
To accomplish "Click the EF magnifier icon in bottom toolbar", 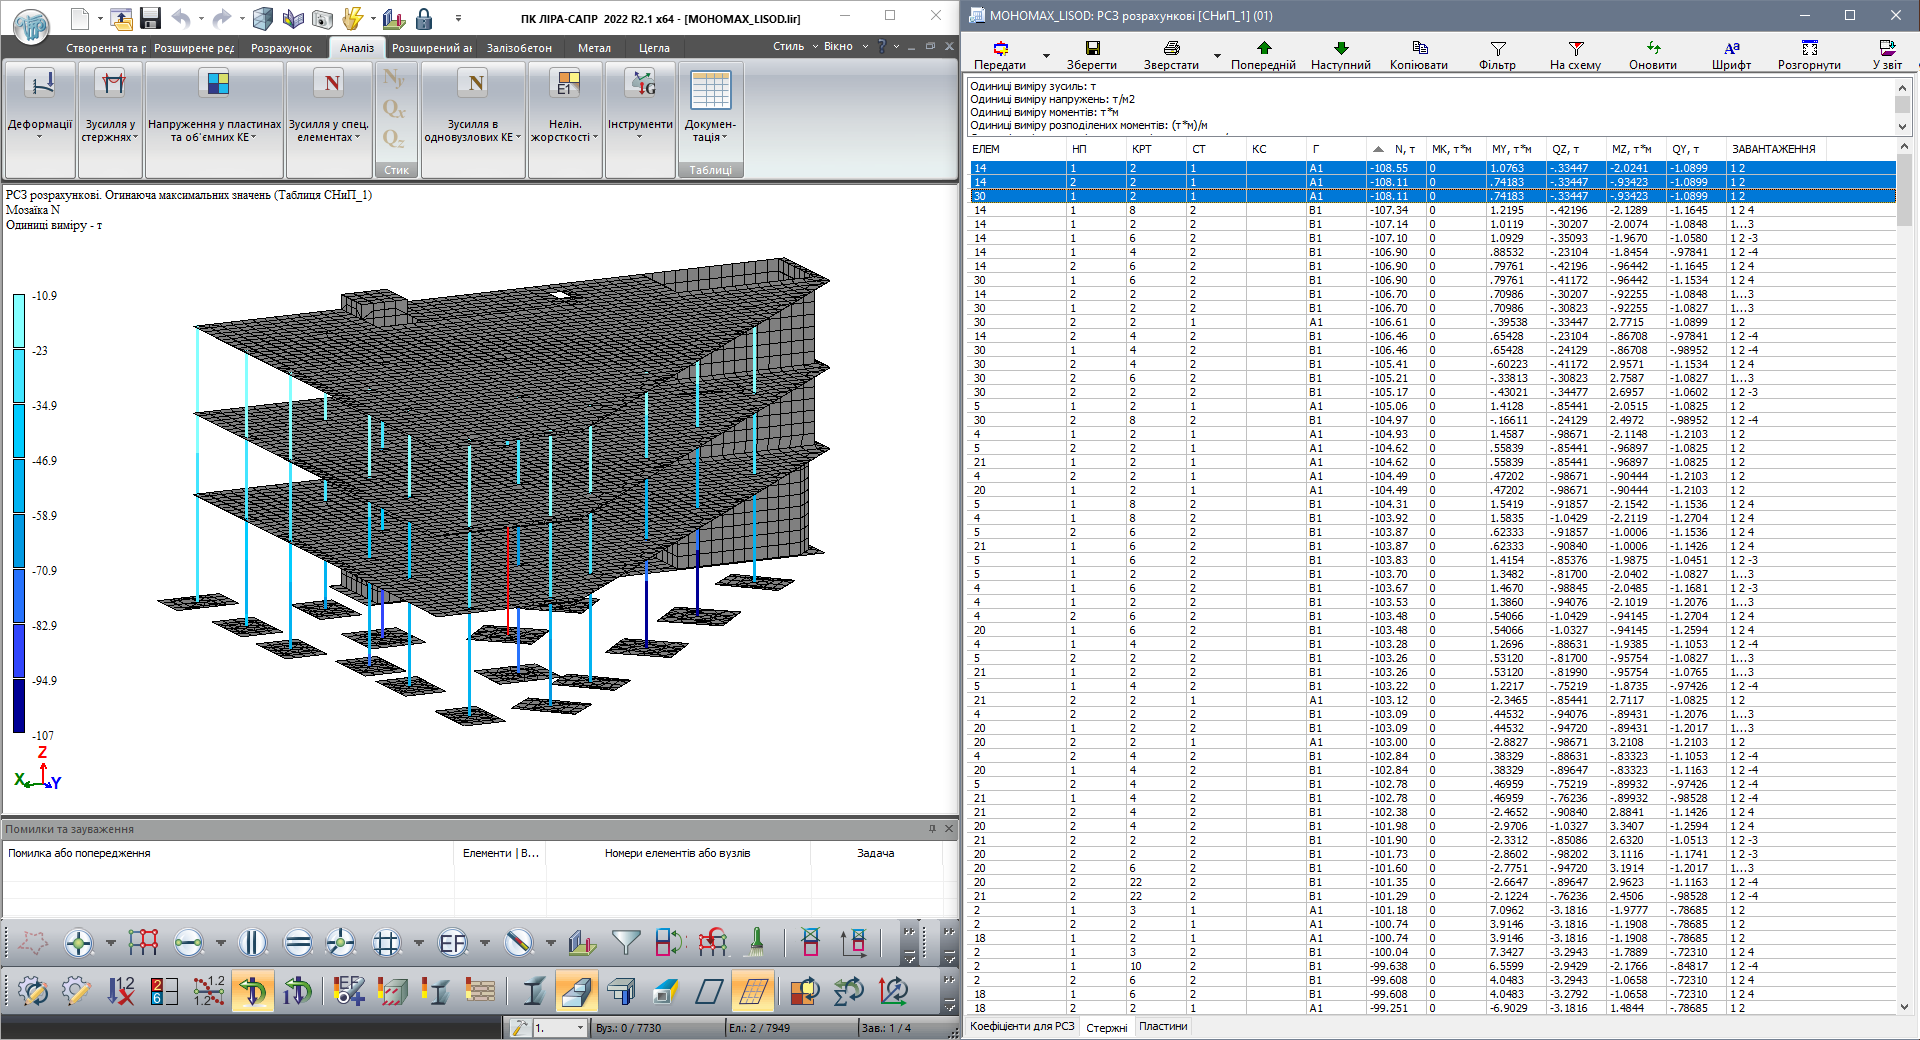I will (x=453, y=942).
